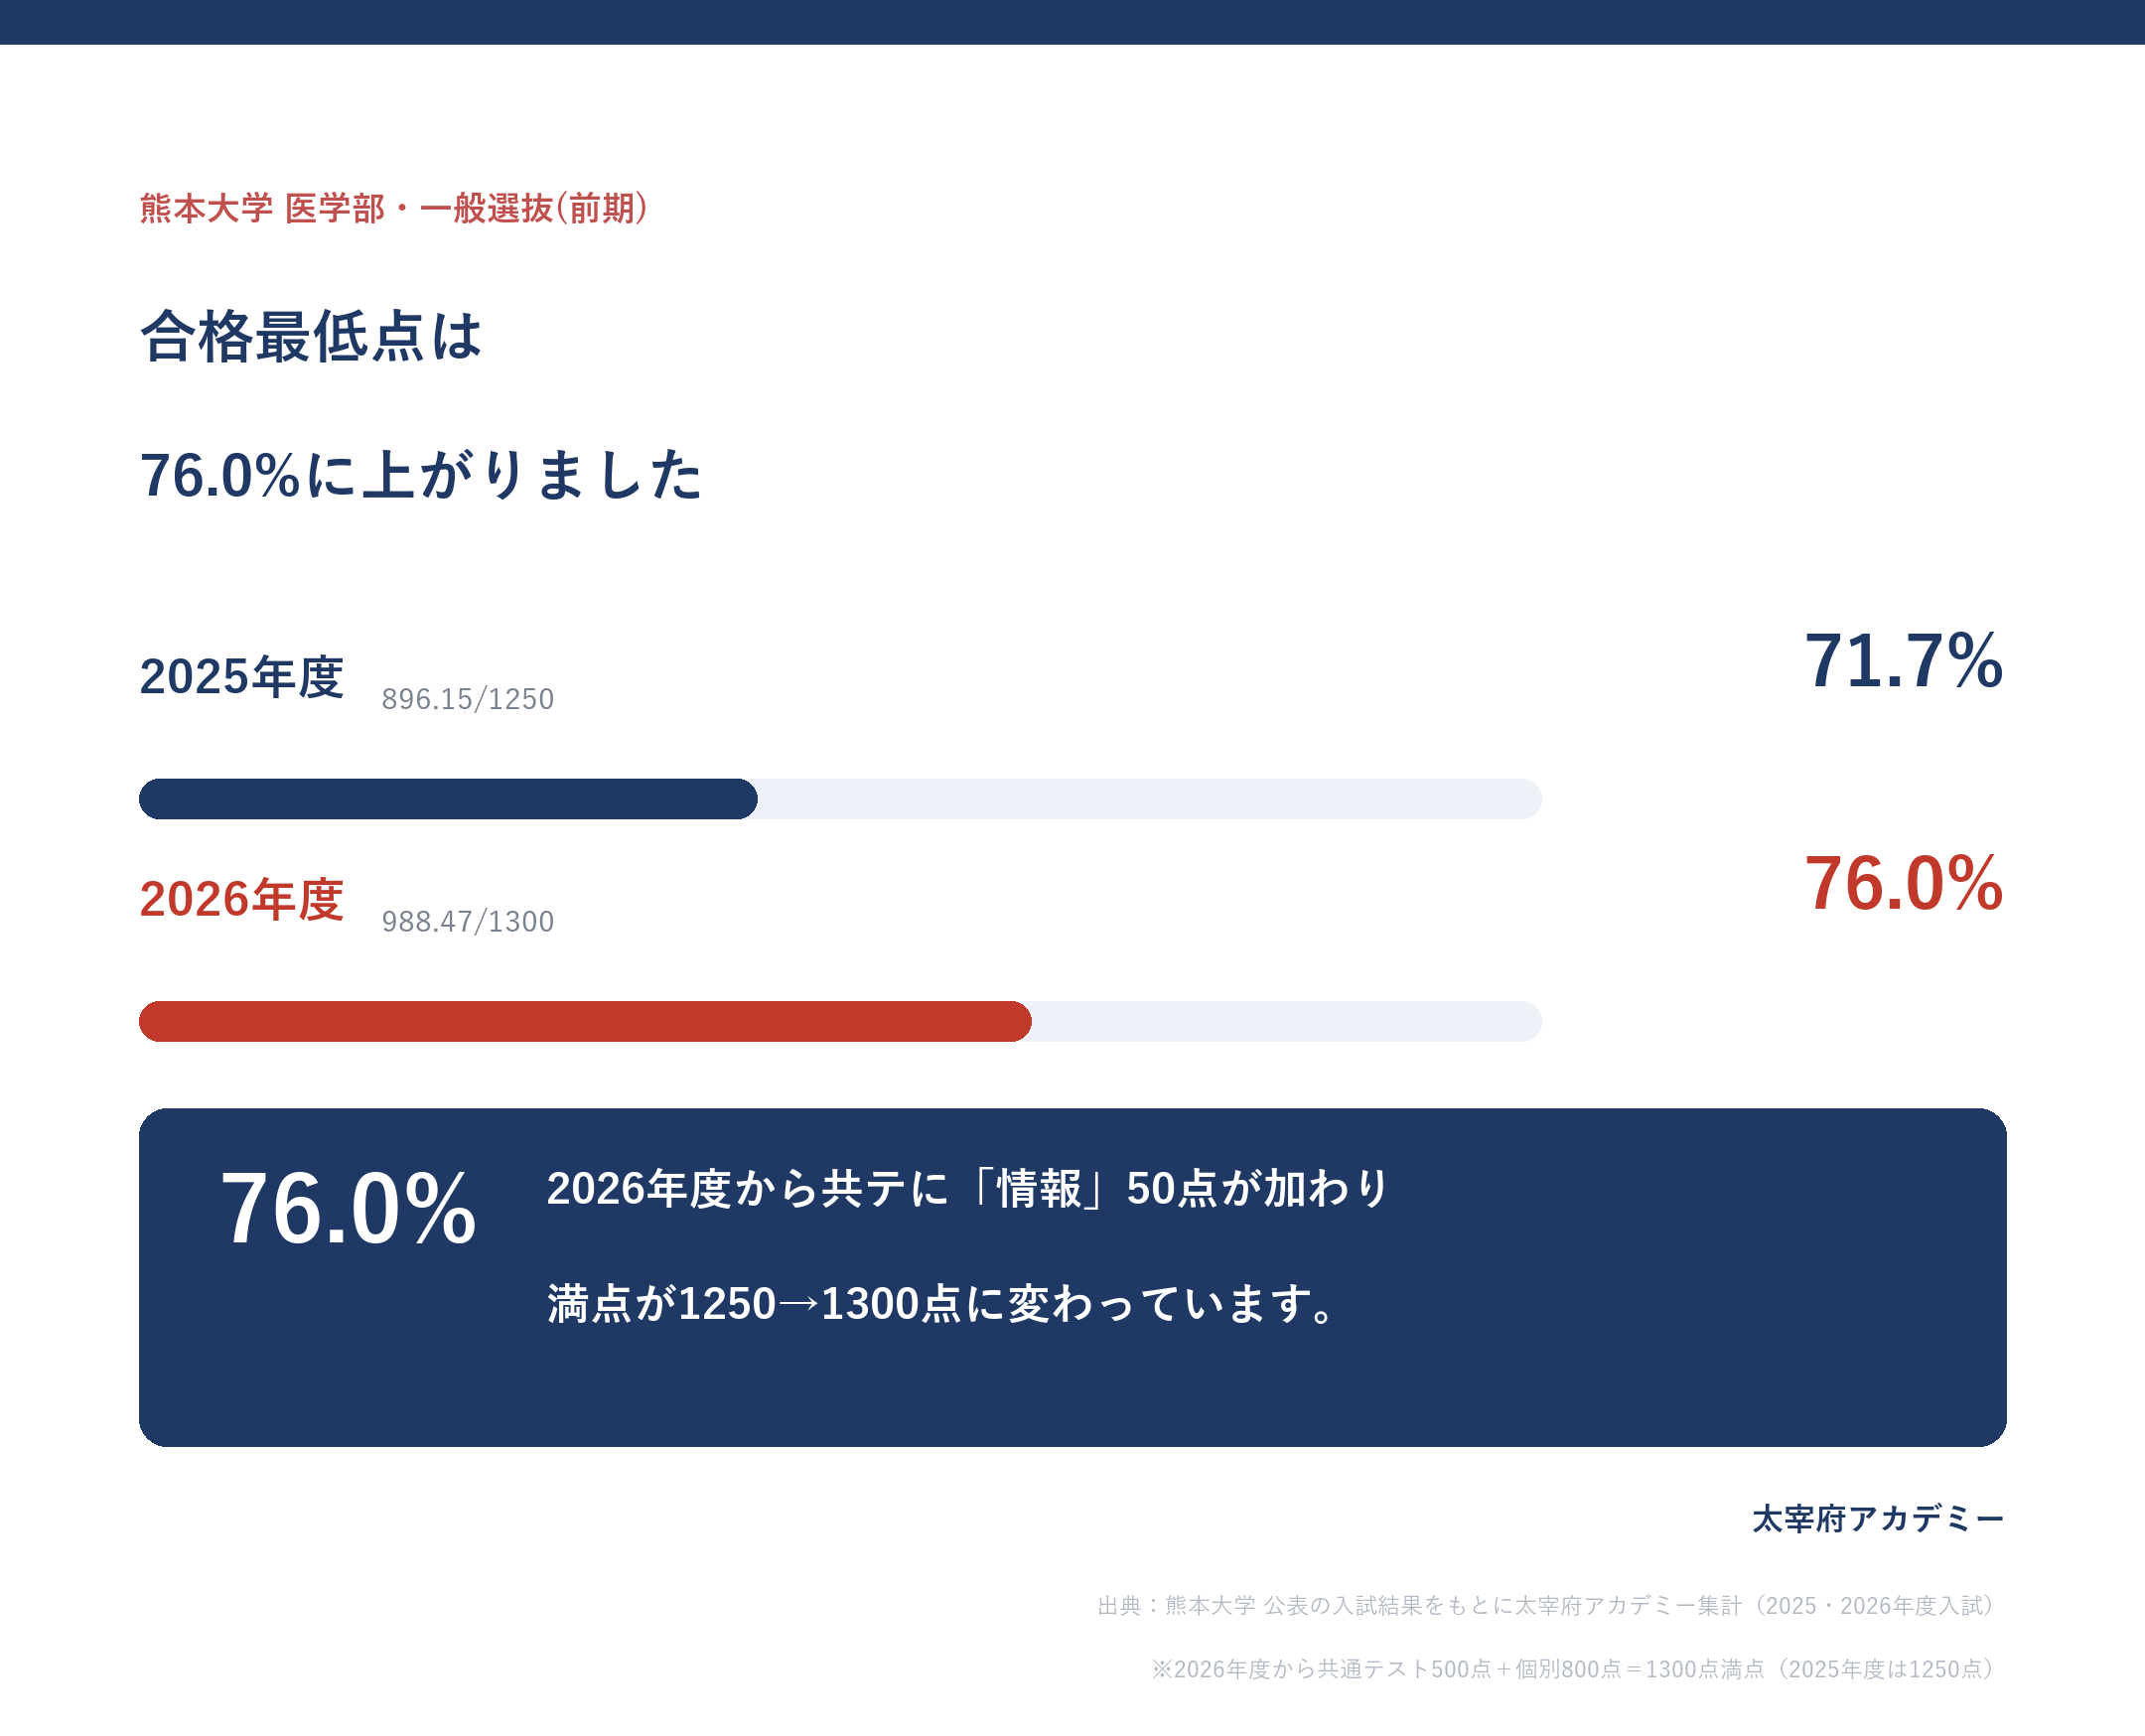Viewport: 2145px width, 1736px height.
Task: Select the 「情報」50点が加わり line
Action: pyautogui.click(x=968, y=1189)
